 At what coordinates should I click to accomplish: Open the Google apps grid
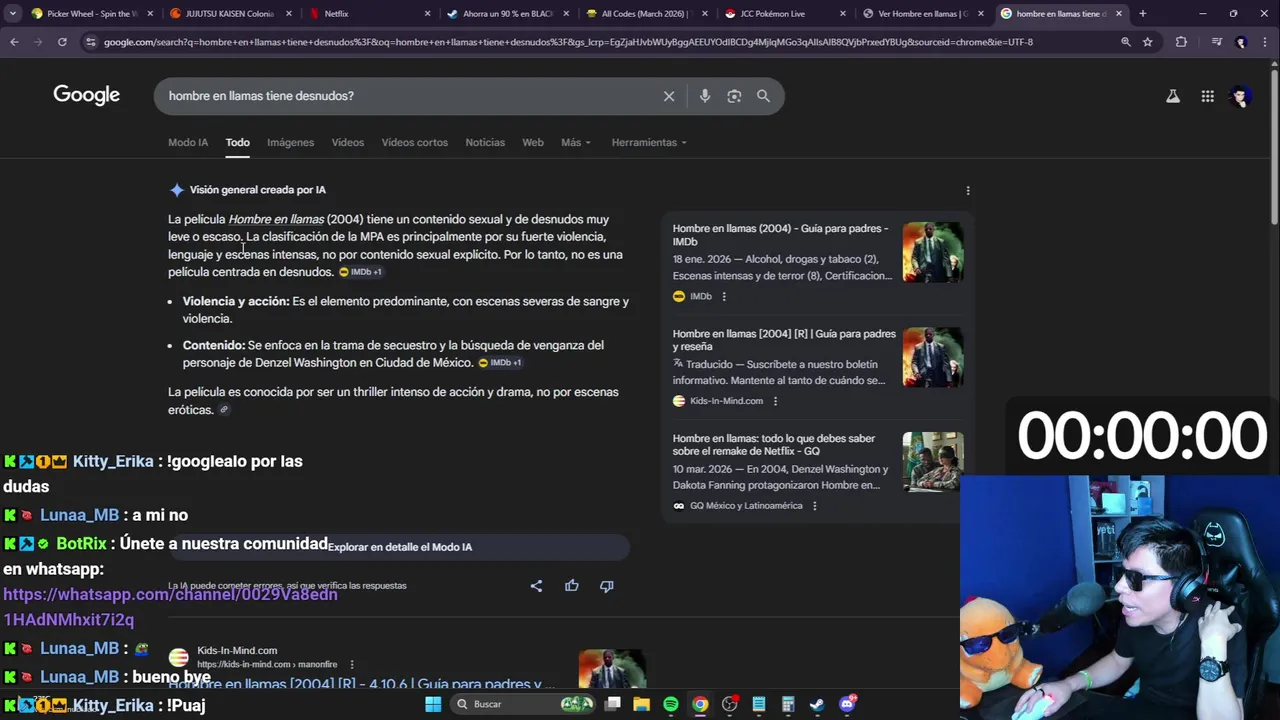coord(1208,96)
